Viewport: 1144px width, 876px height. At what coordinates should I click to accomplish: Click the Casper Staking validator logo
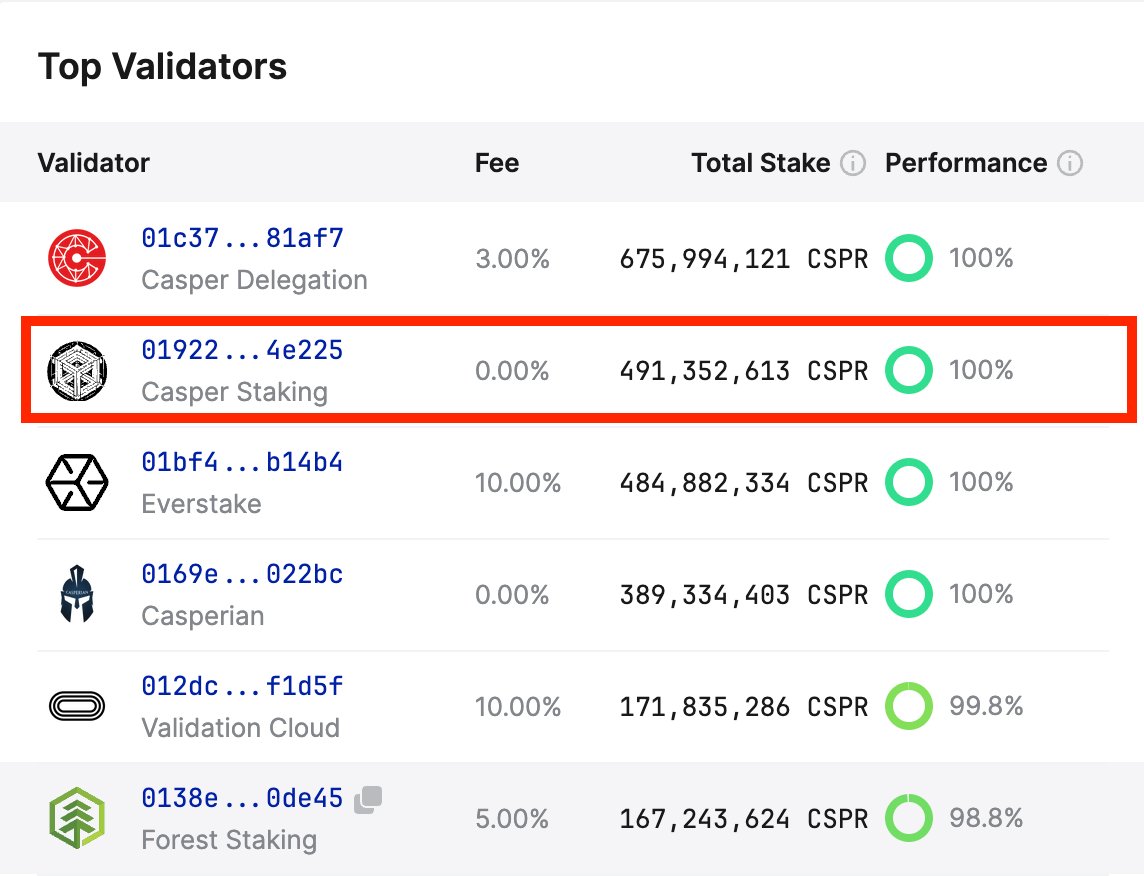click(77, 371)
